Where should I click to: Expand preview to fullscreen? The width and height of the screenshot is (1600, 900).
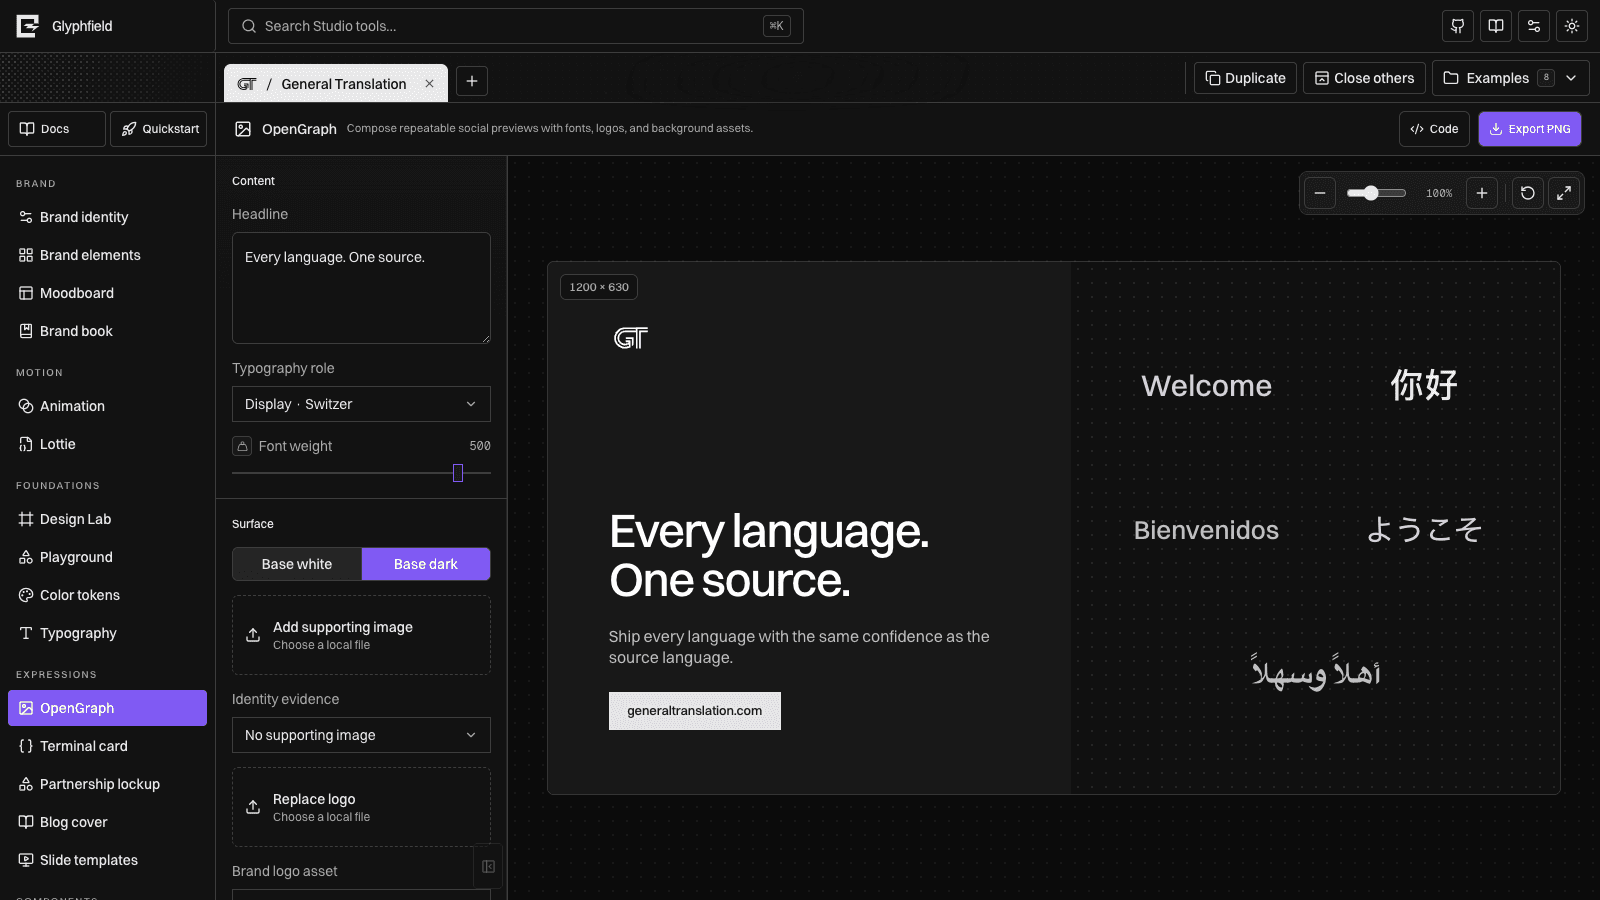(x=1564, y=193)
